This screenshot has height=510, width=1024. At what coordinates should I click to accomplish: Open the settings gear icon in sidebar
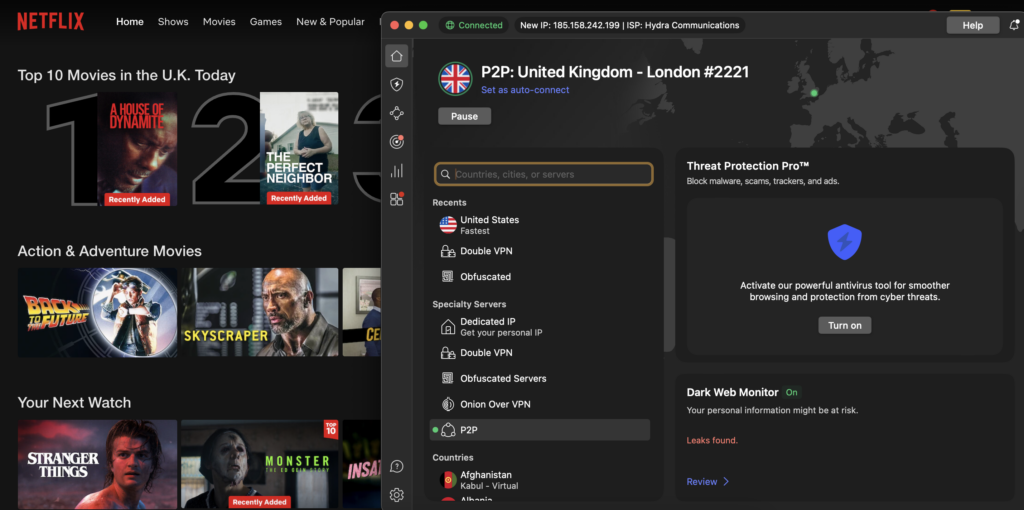[x=396, y=495]
